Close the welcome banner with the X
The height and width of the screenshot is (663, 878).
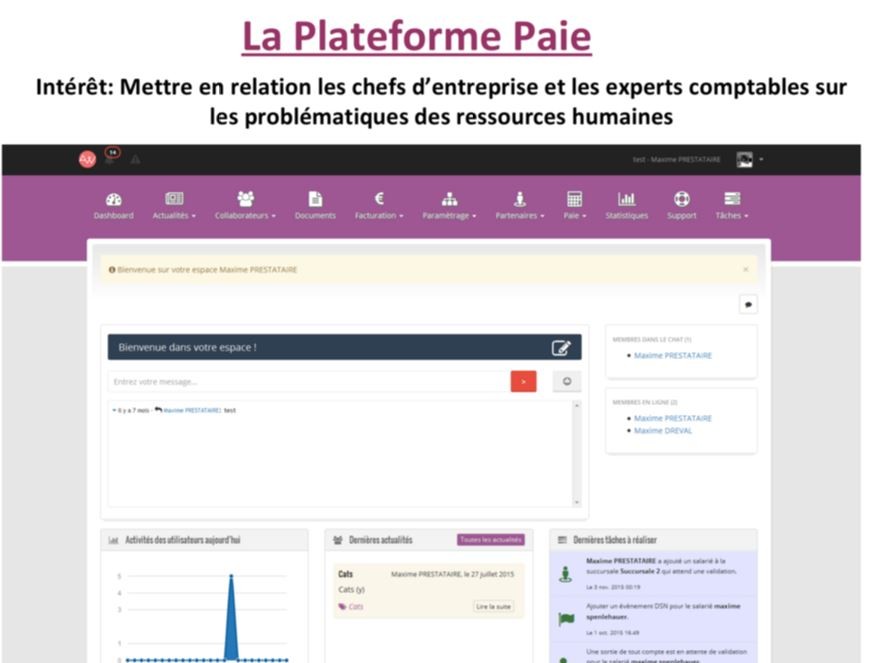coord(746,269)
